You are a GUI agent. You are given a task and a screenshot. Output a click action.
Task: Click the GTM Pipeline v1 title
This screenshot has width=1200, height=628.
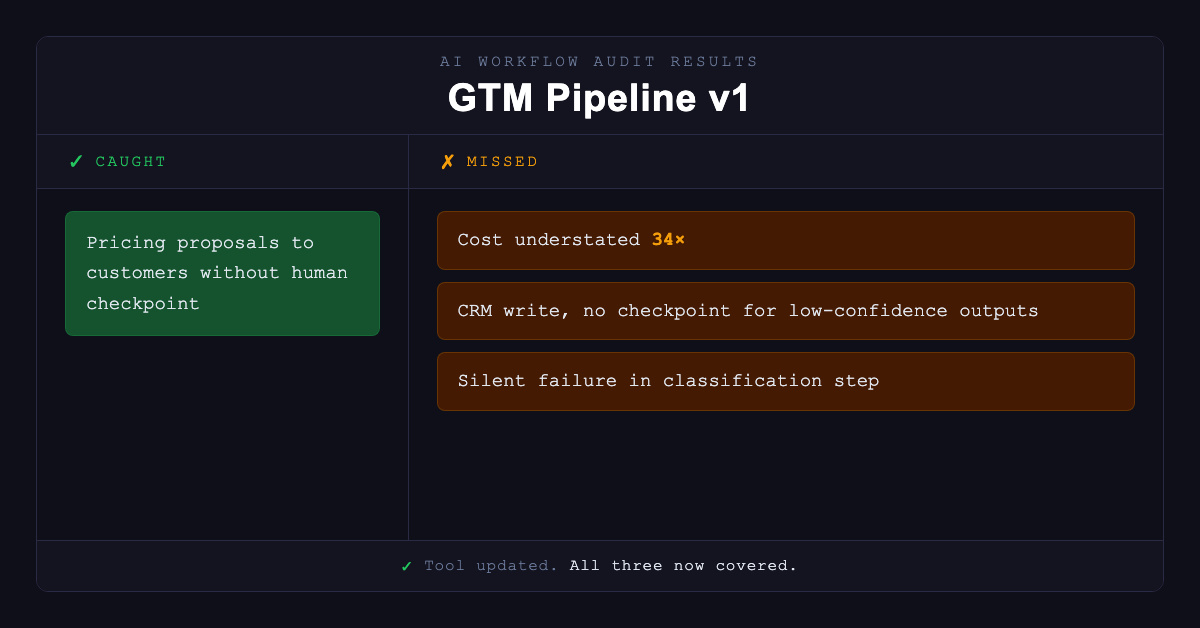click(x=598, y=98)
